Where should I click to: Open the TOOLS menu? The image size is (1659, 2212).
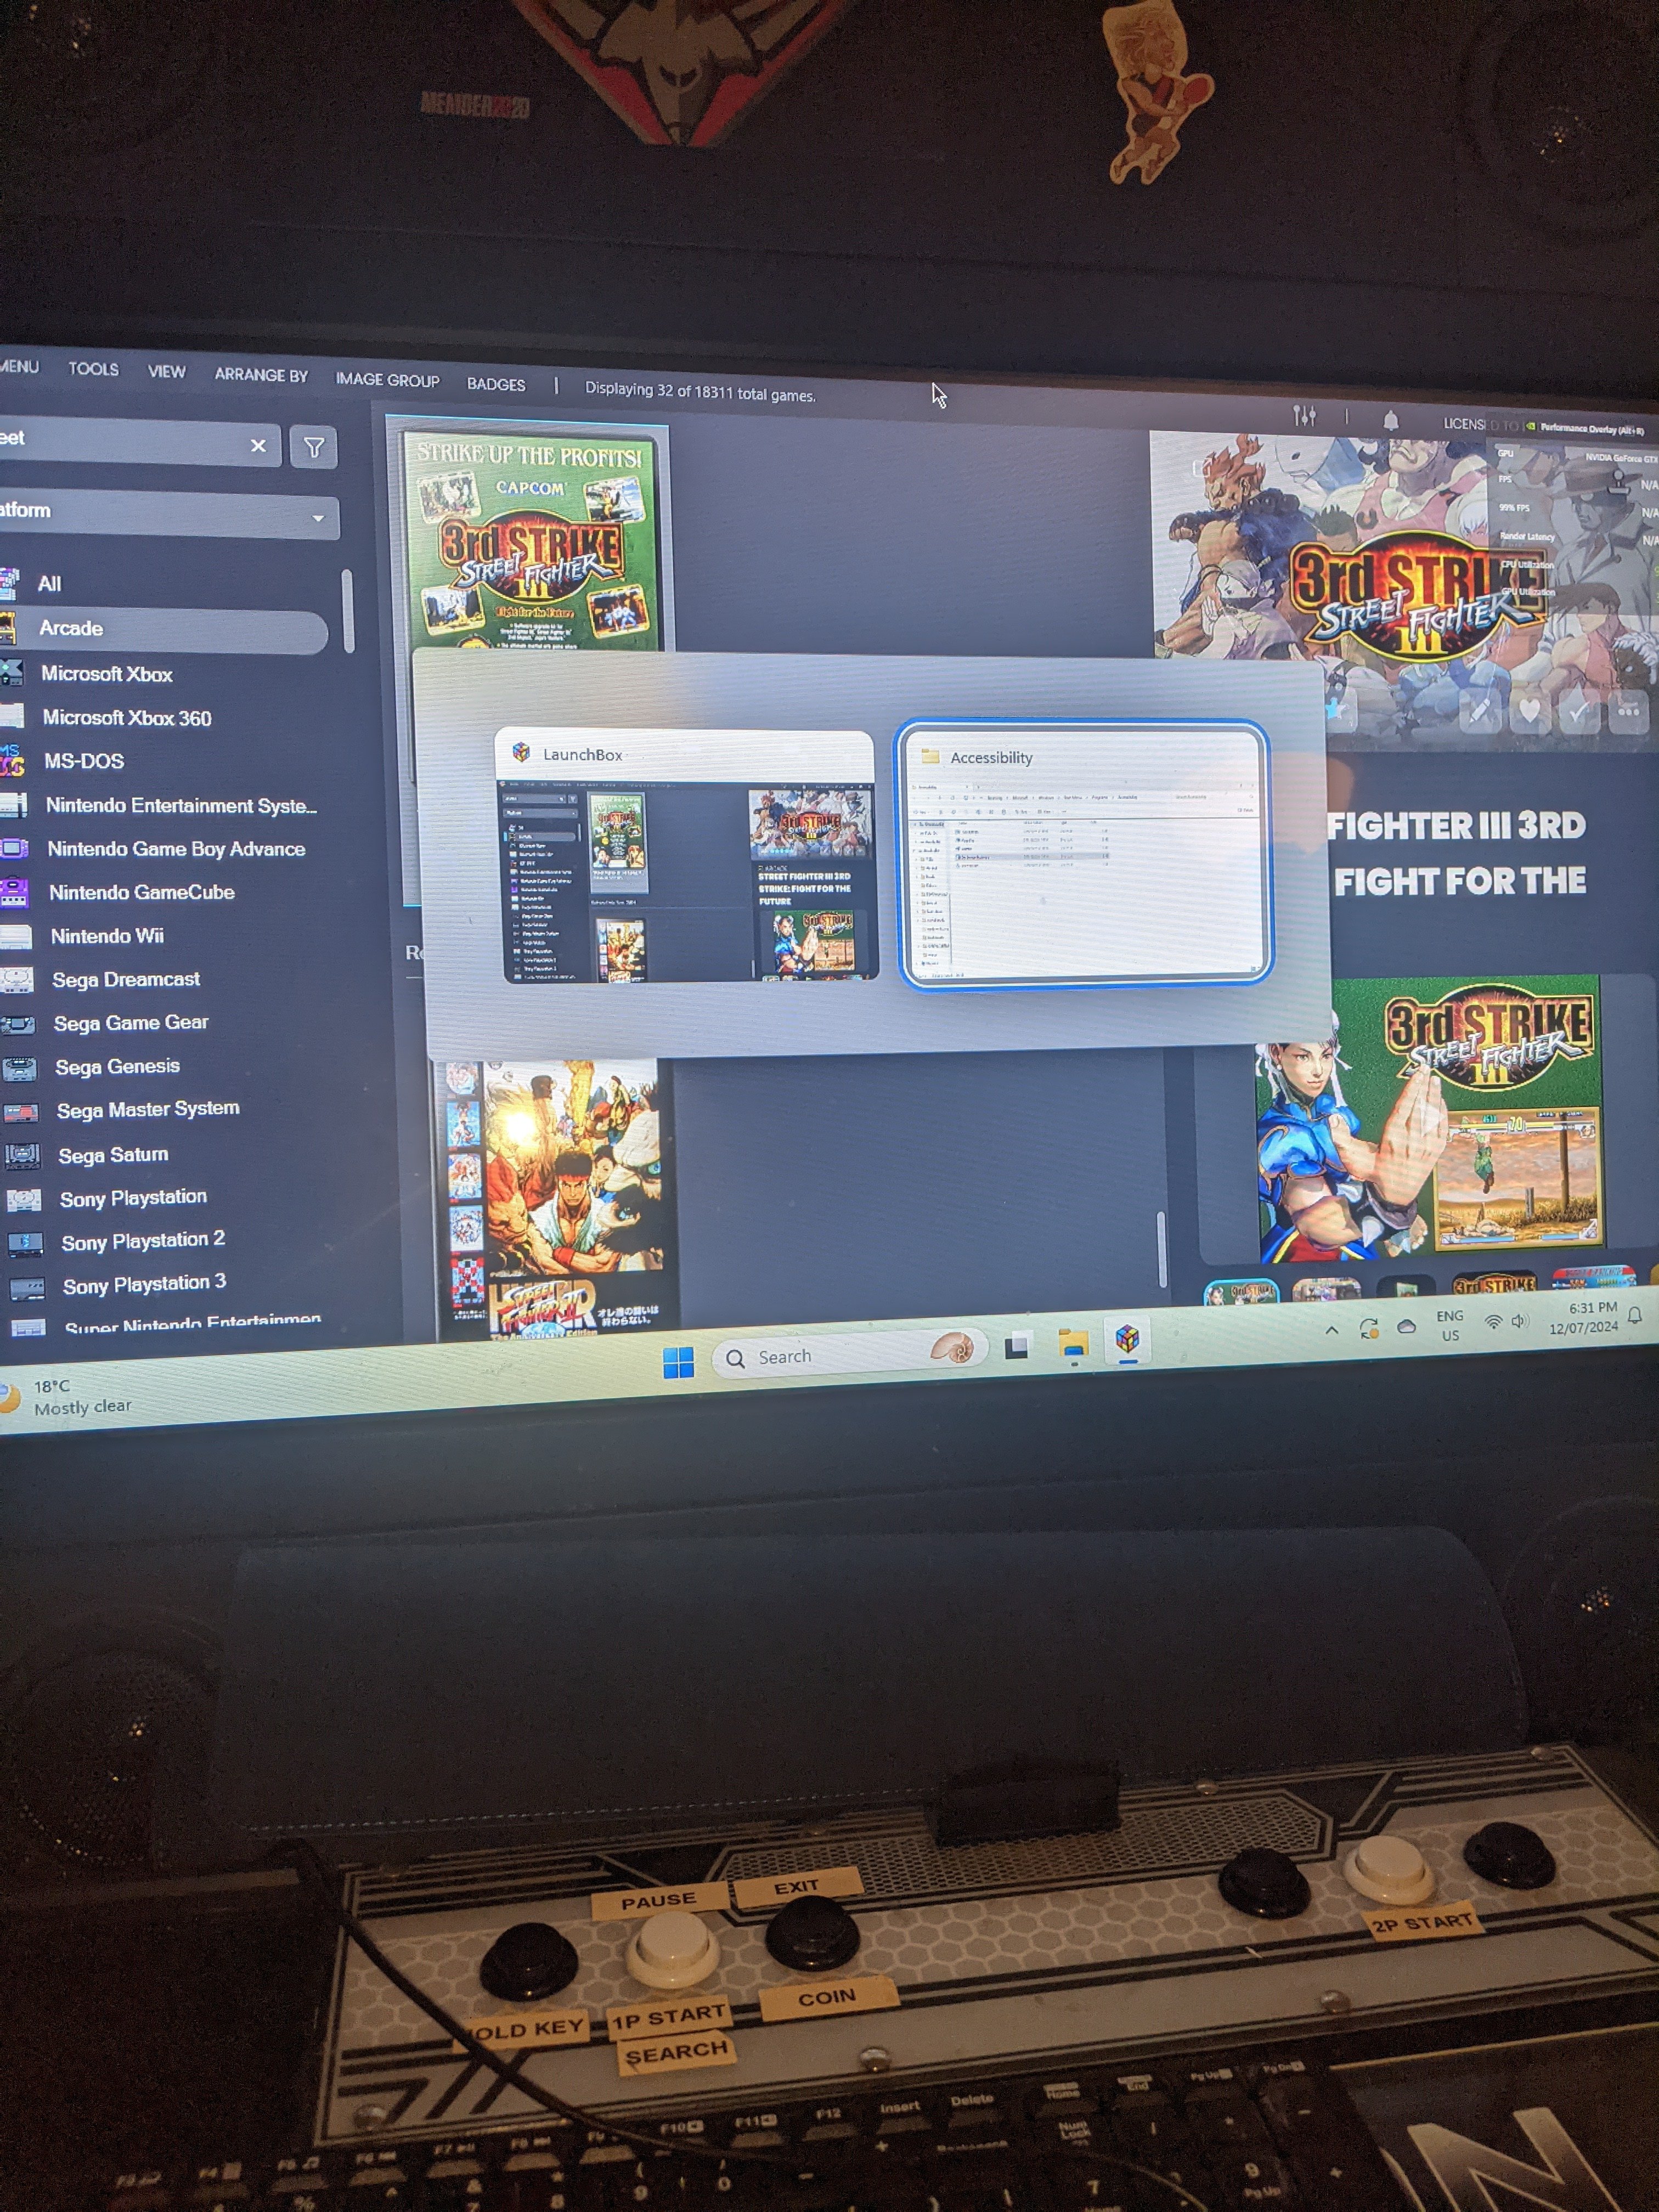coord(93,369)
